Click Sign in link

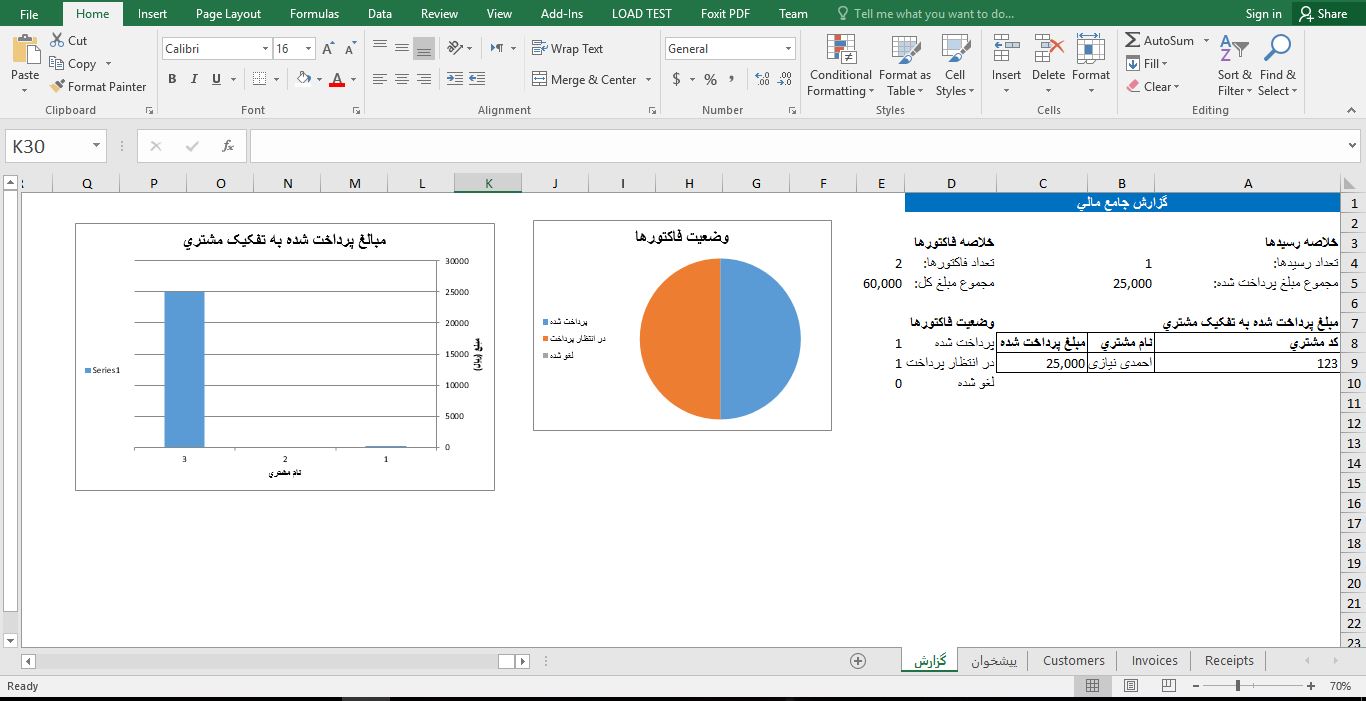click(x=1263, y=14)
